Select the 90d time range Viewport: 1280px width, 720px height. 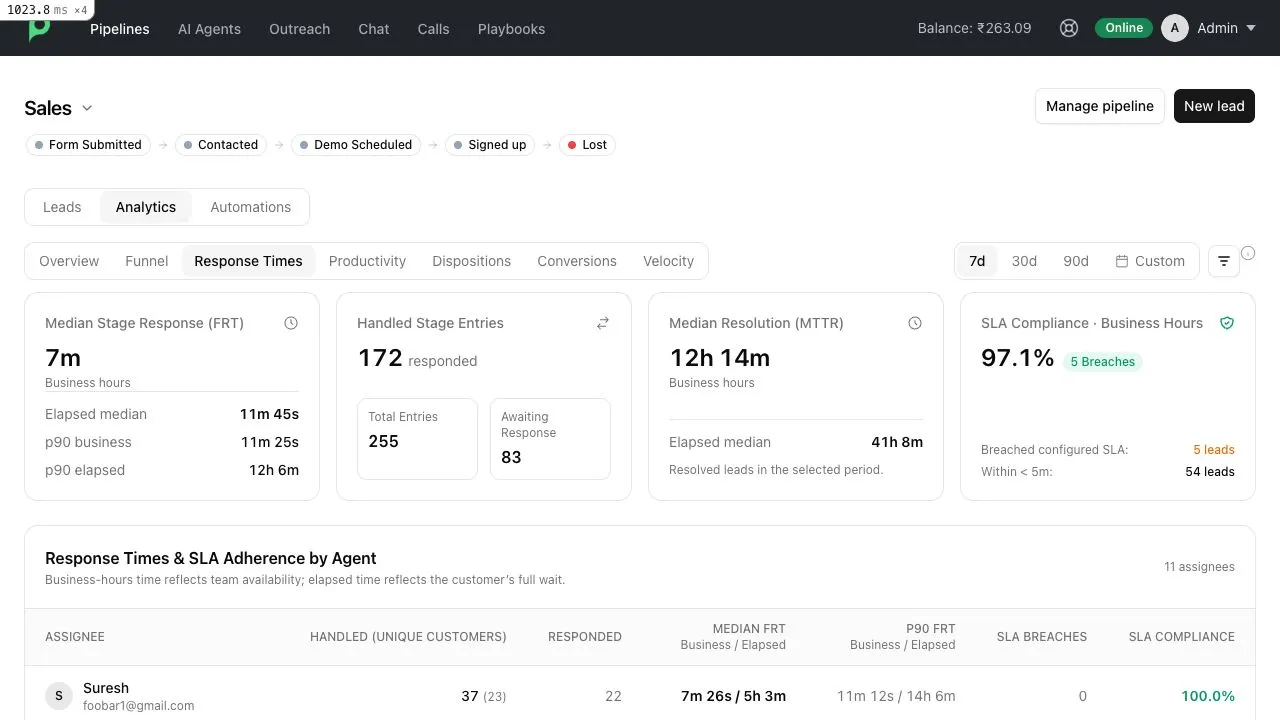pos(1076,261)
